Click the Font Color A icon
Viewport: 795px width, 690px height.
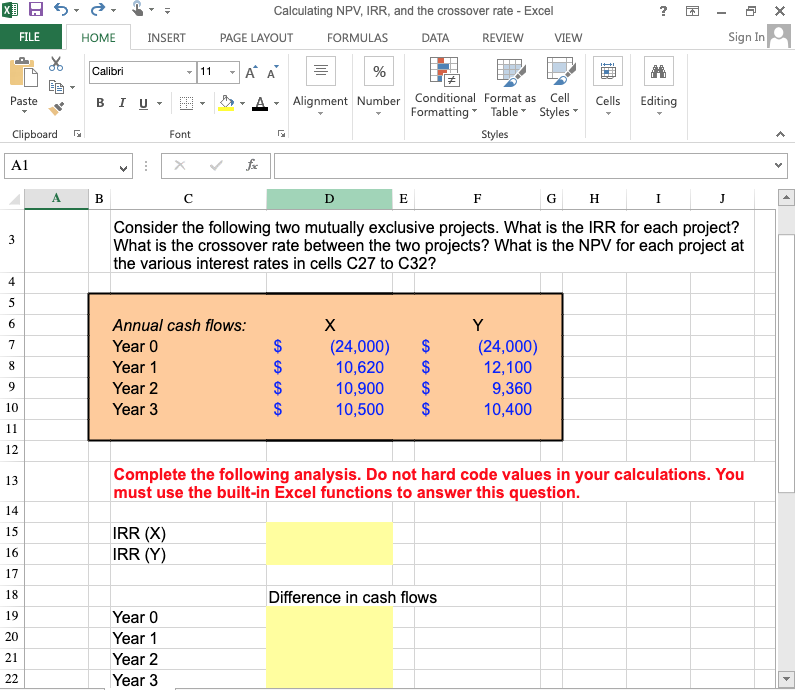[260, 103]
